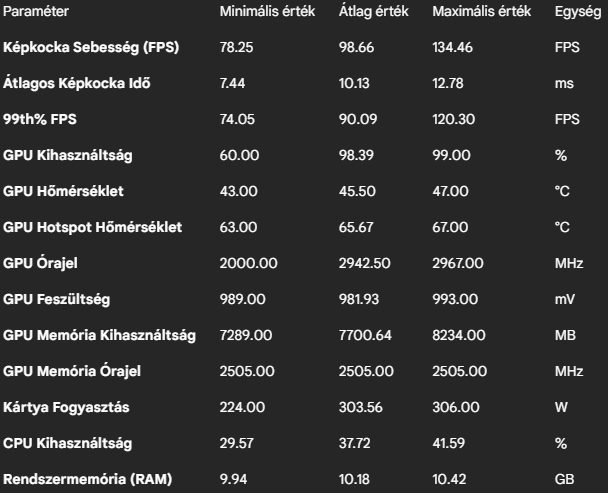Click the Átlag érték column header
Image resolution: width=608 pixels, height=493 pixels.
pos(373,11)
